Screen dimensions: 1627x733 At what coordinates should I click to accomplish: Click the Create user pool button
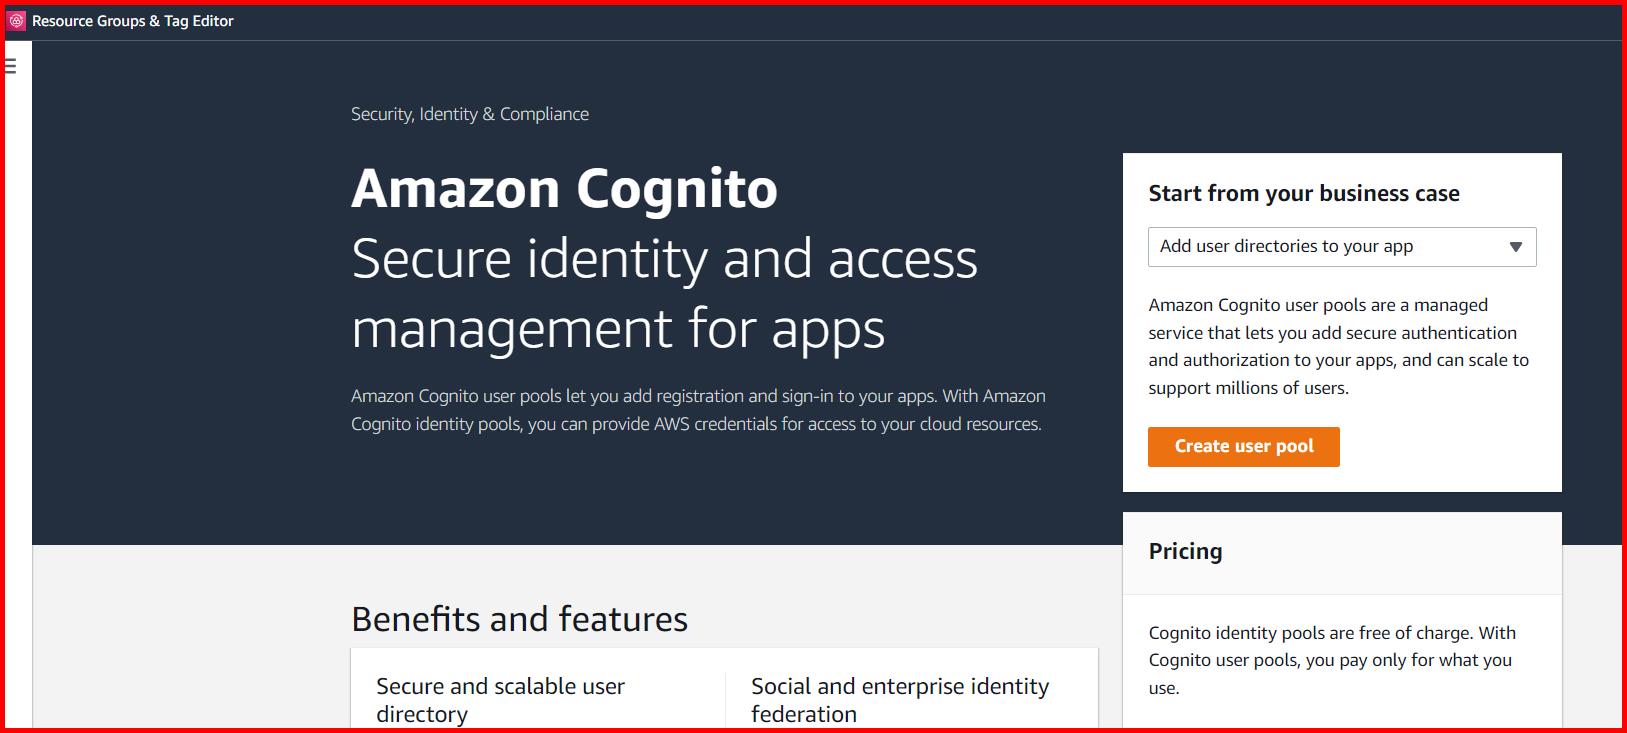tap(1243, 446)
